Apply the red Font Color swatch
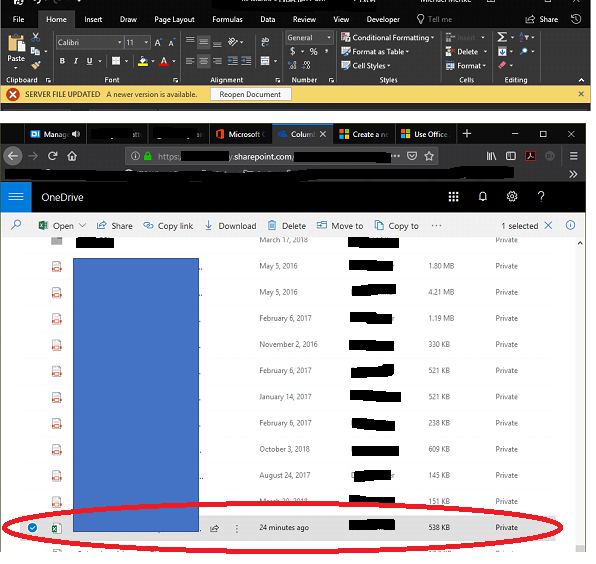Image resolution: width=596 pixels, height=564 pixels. coord(164,61)
